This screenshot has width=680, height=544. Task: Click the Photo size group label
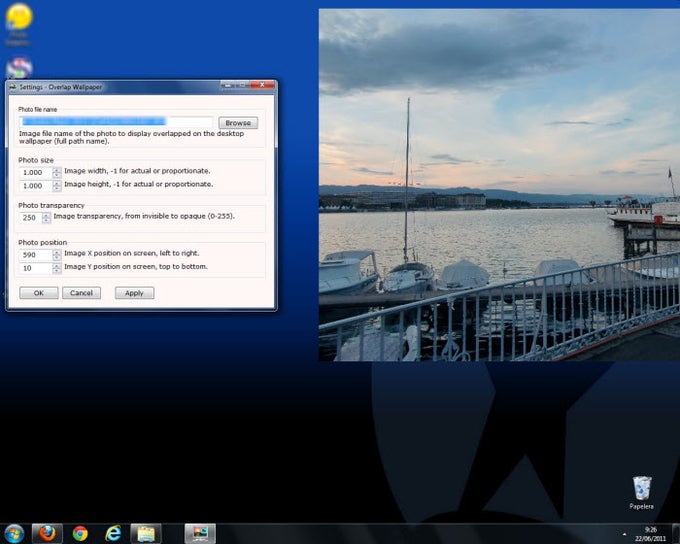36,160
